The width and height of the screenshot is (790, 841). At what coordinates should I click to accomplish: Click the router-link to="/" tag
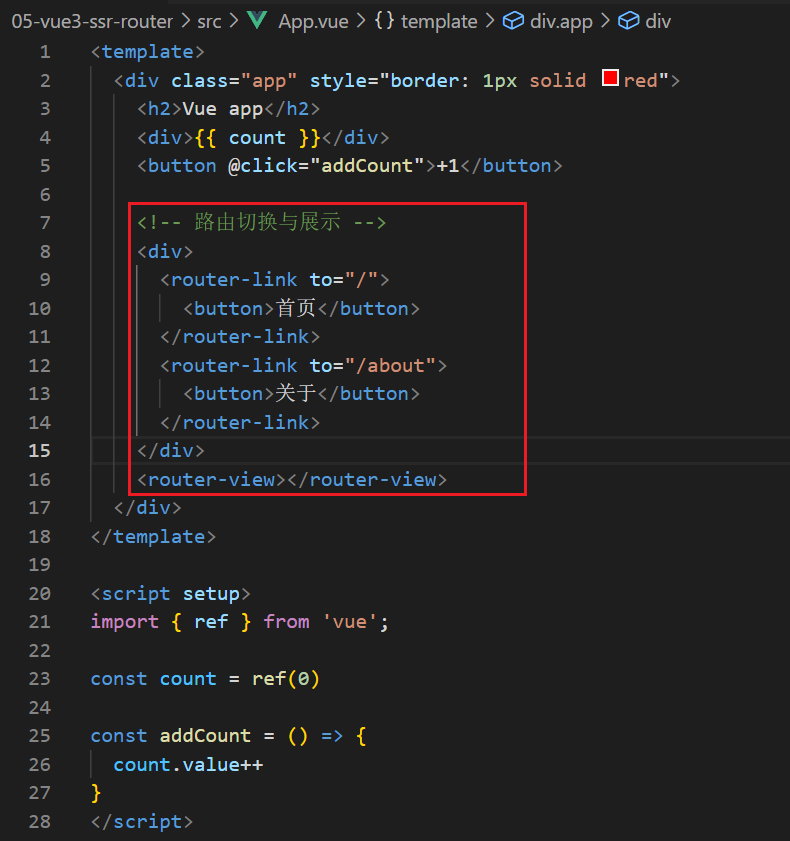coord(275,280)
